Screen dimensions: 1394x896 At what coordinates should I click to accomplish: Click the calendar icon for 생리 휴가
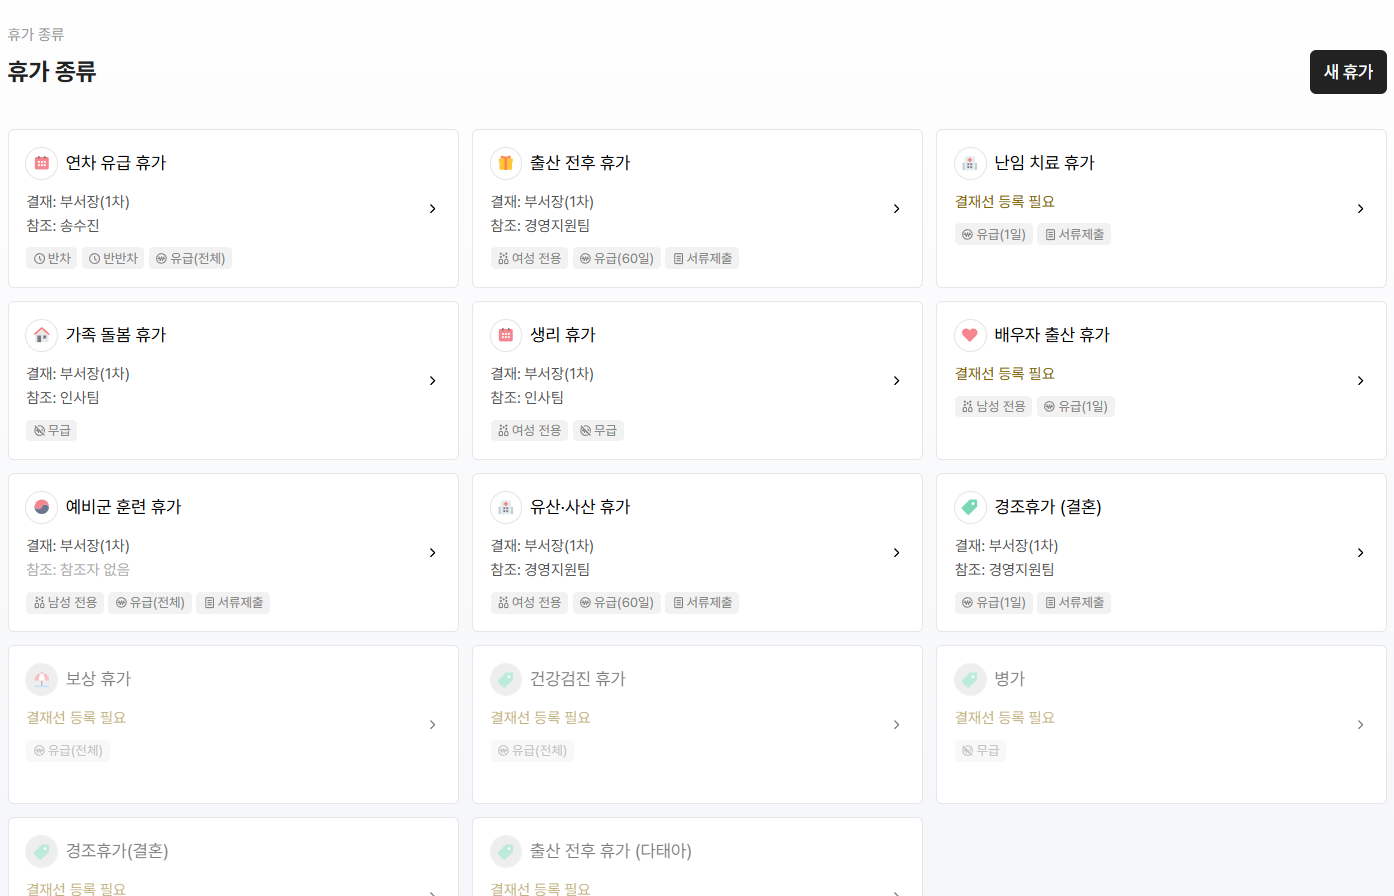click(x=506, y=335)
